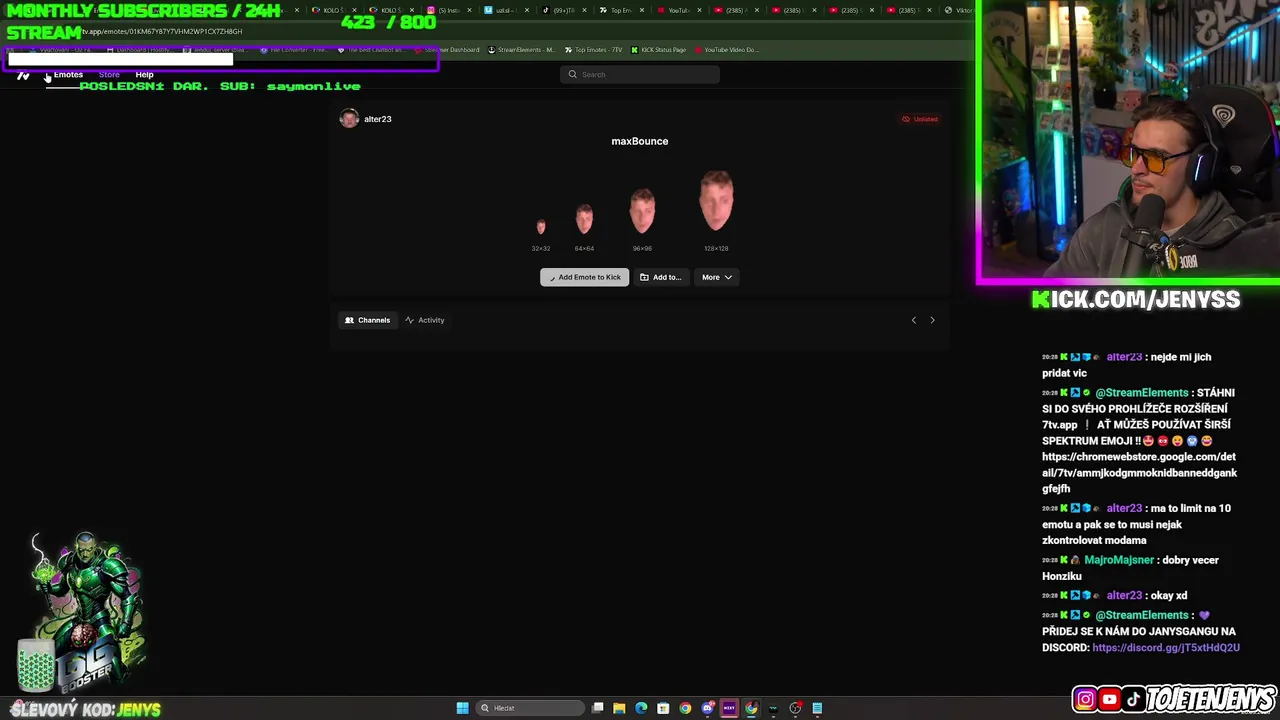The width and height of the screenshot is (1280, 720).
Task: Select the 64x64 emote preview
Action: [x=584, y=220]
